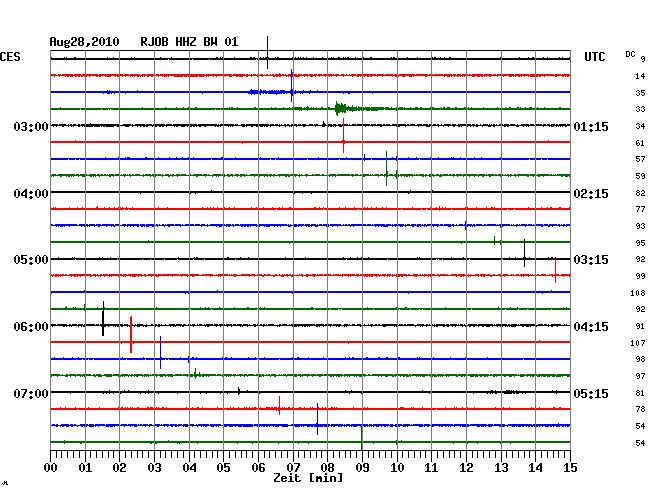
Task: Click the x-axis tick label '06'
Action: click(x=258, y=468)
